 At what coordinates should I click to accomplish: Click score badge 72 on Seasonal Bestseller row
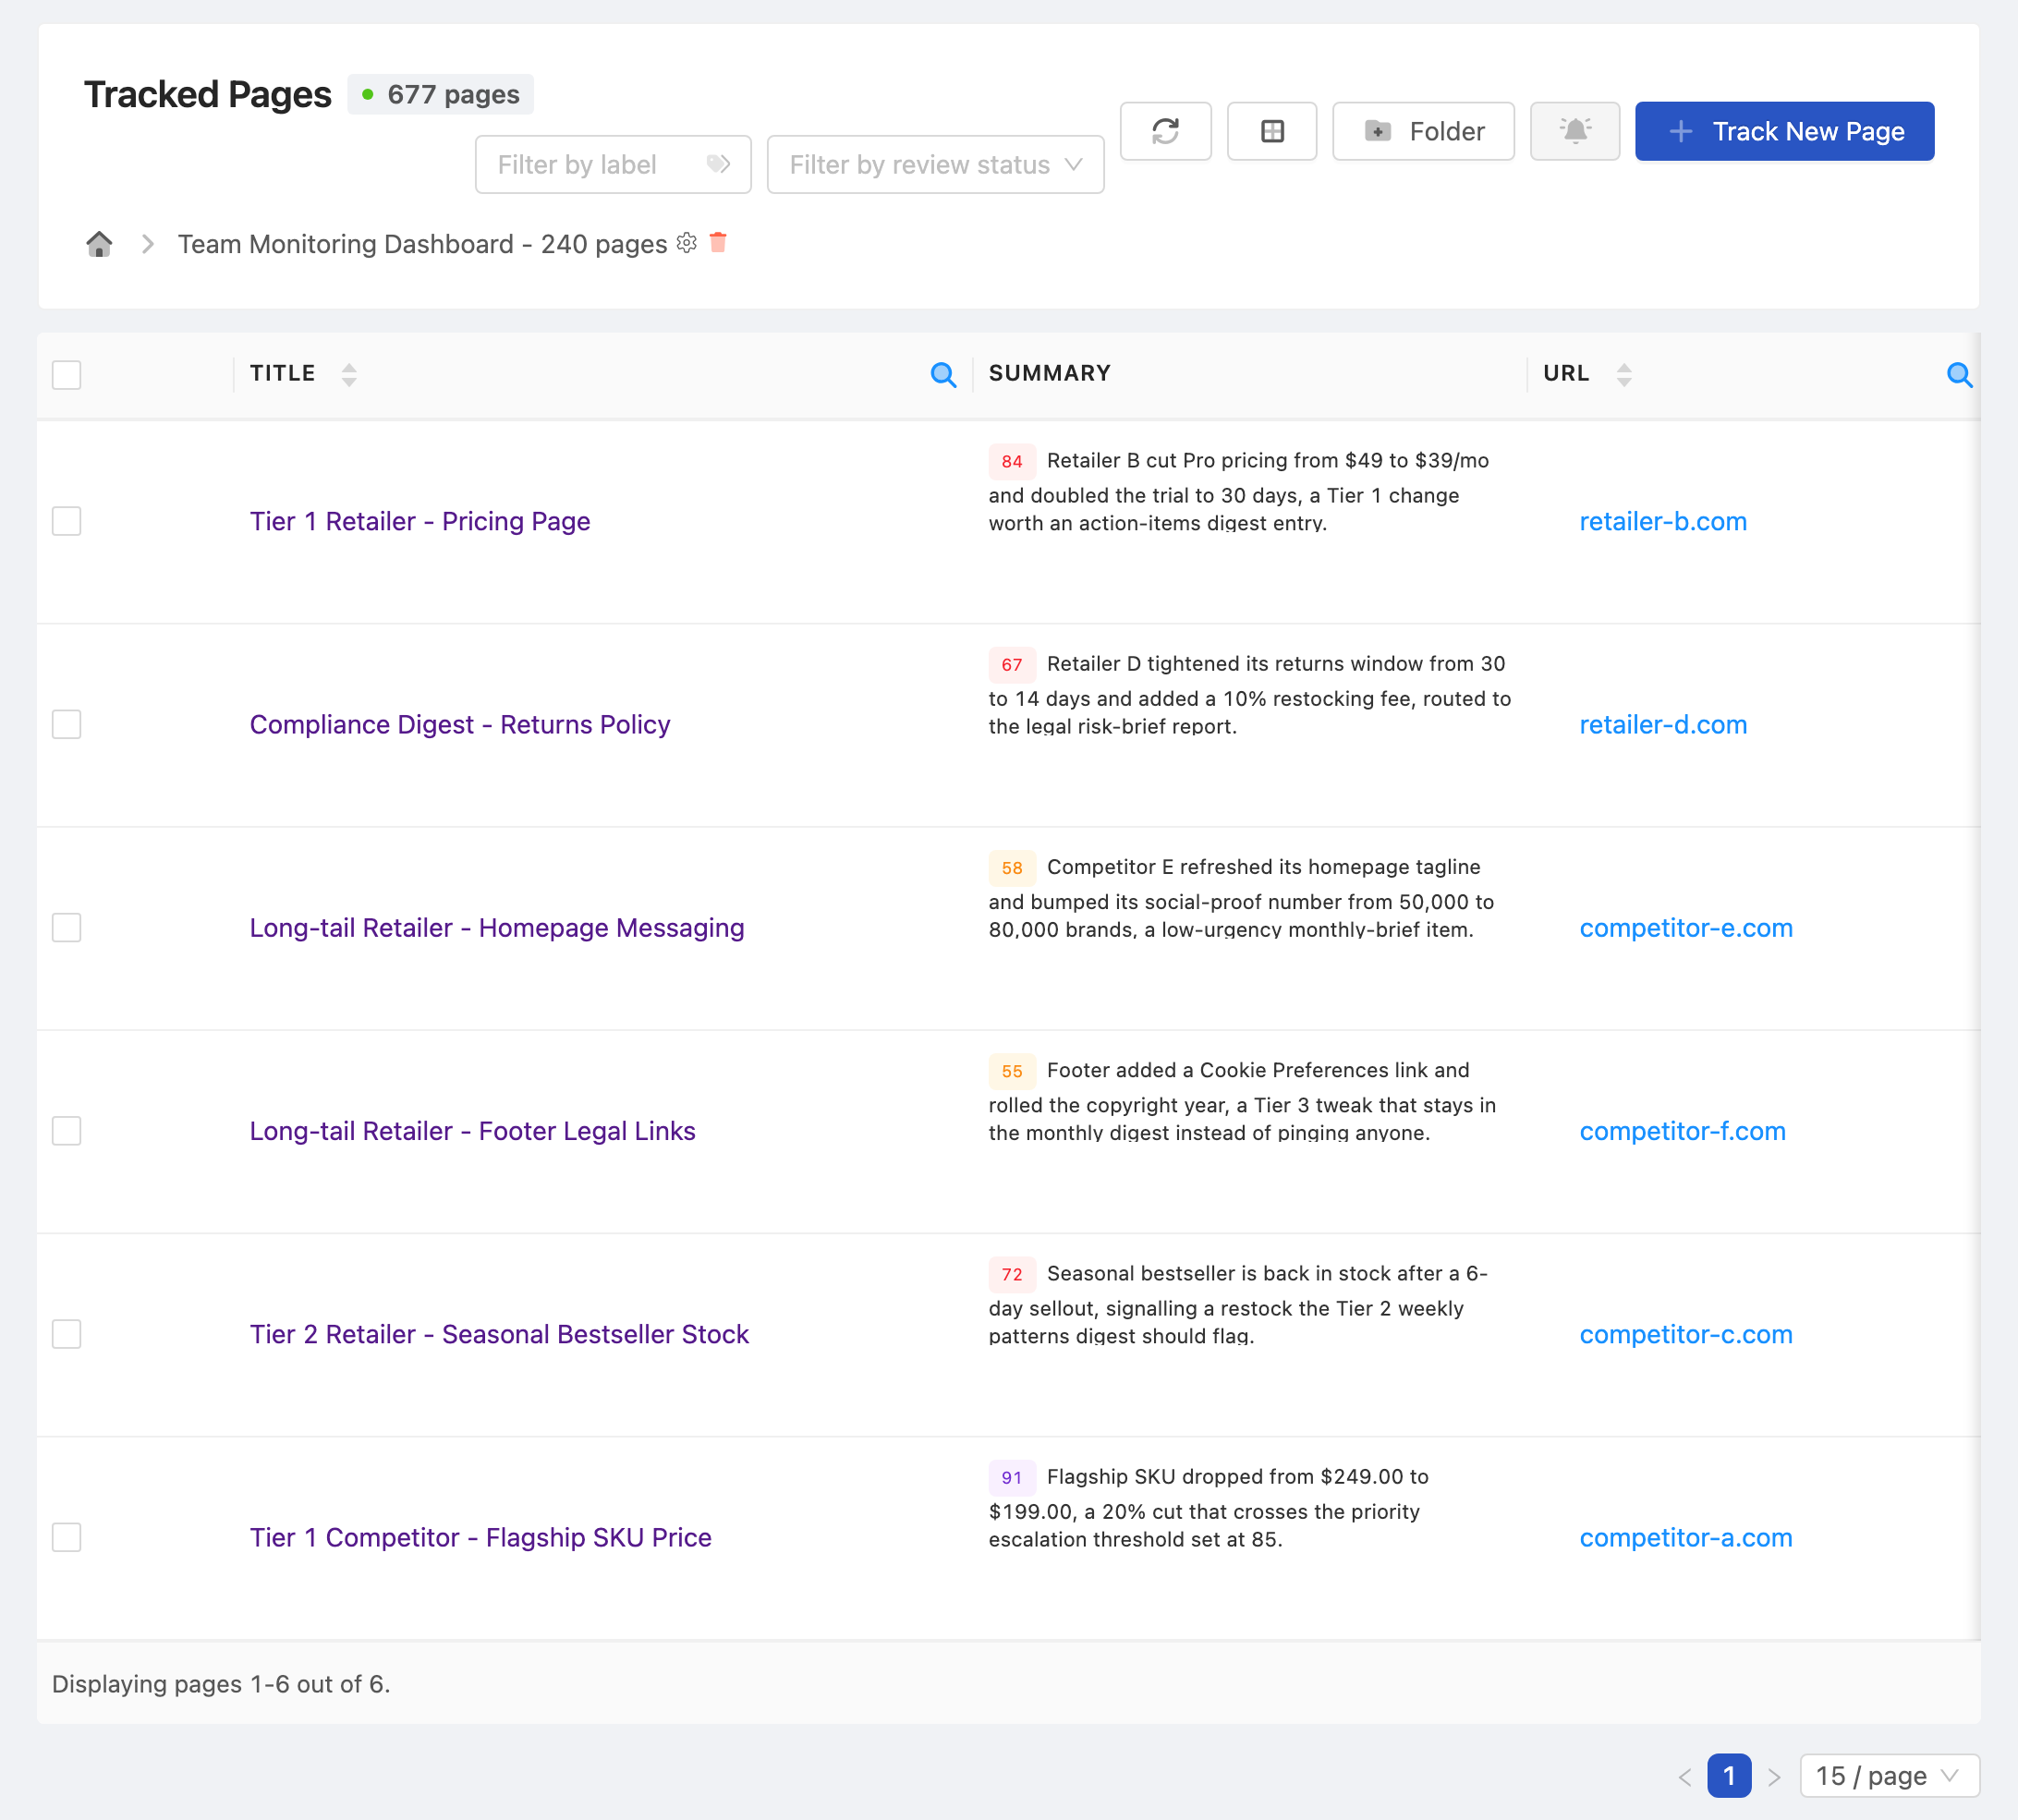tap(1011, 1274)
